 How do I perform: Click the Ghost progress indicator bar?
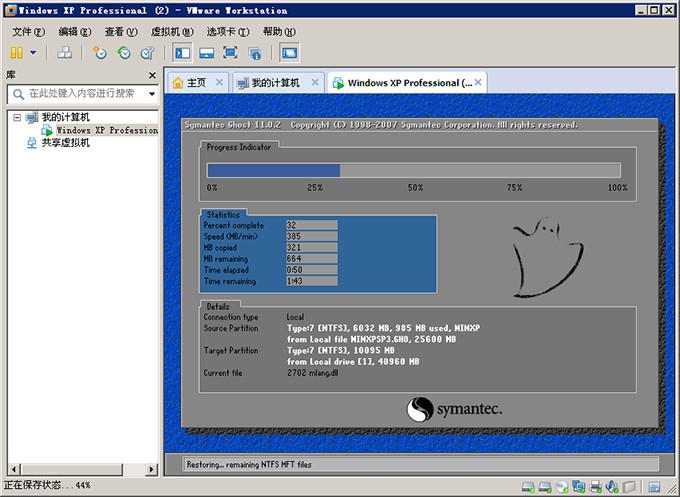[414, 170]
